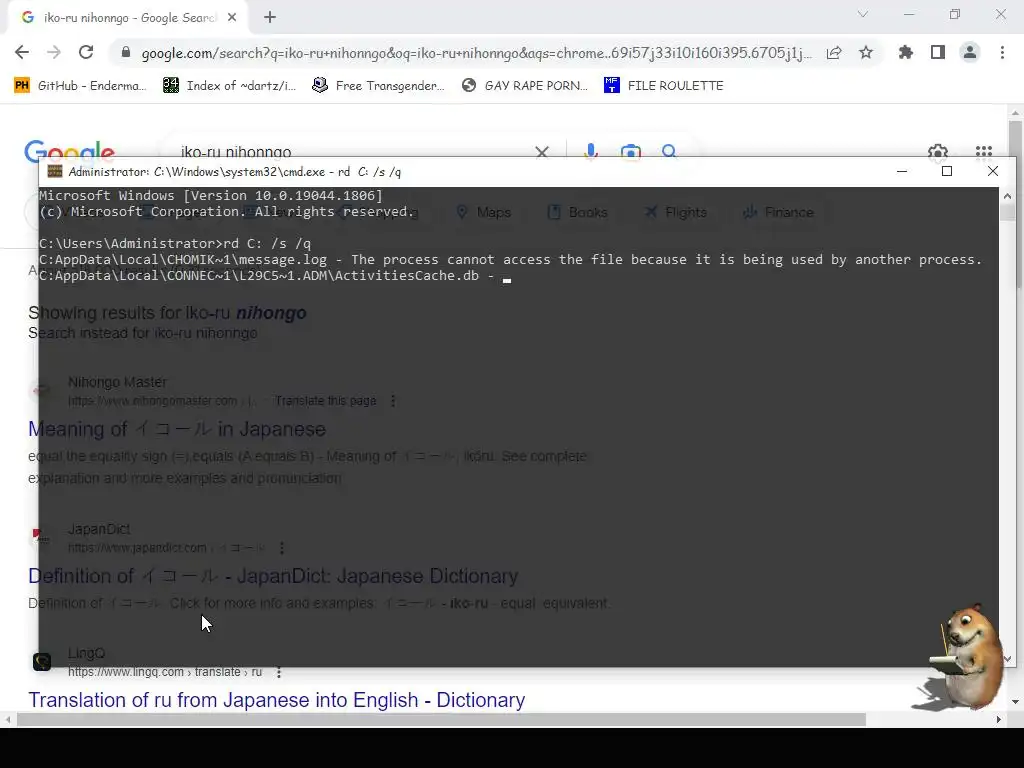Screen dimensions: 1024x768
Task: Click the message.log error line
Action: coord(510,259)
